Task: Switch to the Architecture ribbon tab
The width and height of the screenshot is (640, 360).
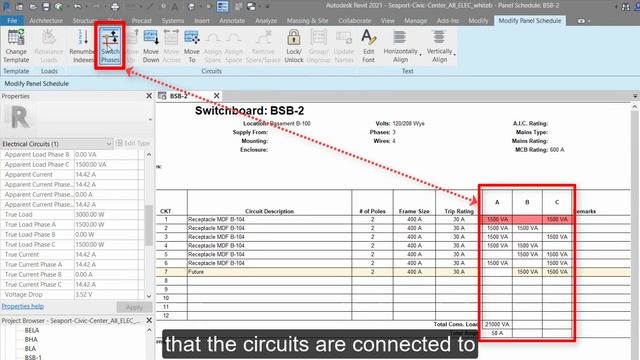Action: tap(46, 20)
